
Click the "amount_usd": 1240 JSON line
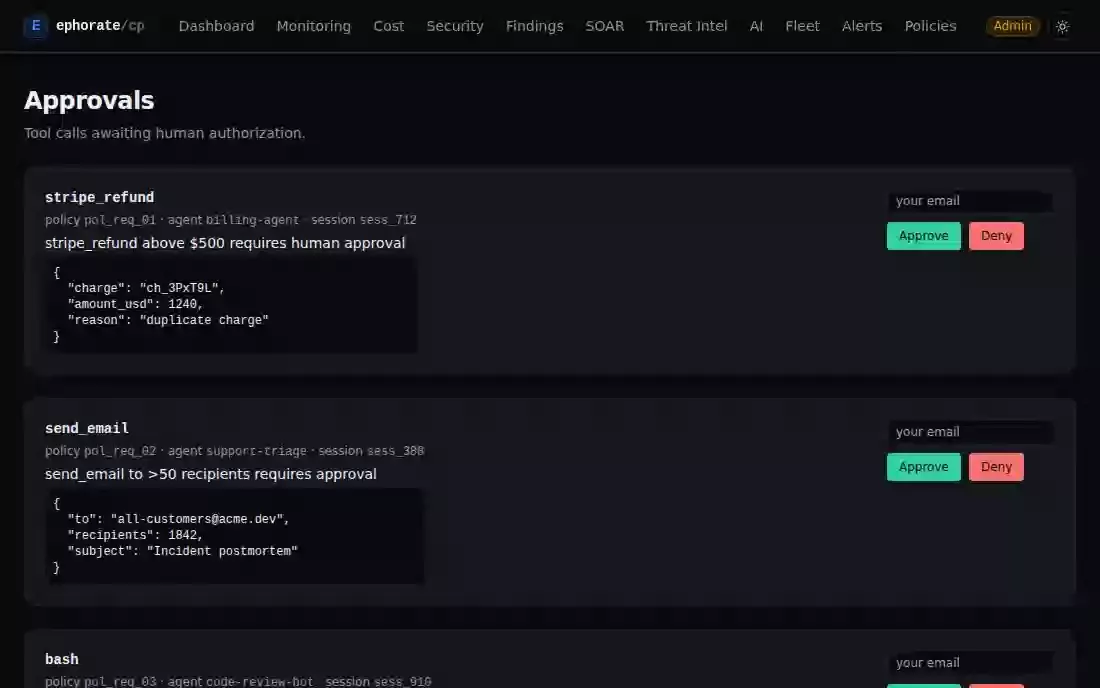[x=135, y=304]
